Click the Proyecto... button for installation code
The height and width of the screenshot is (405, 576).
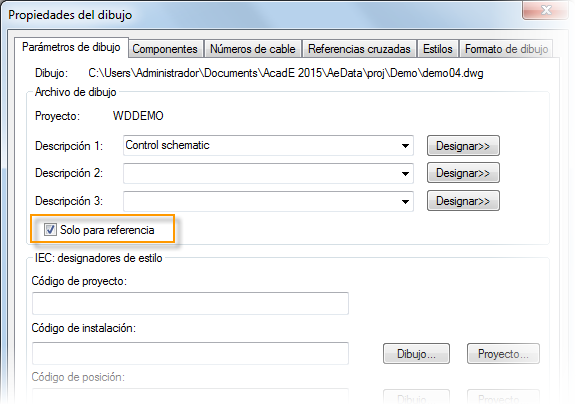tap(503, 354)
